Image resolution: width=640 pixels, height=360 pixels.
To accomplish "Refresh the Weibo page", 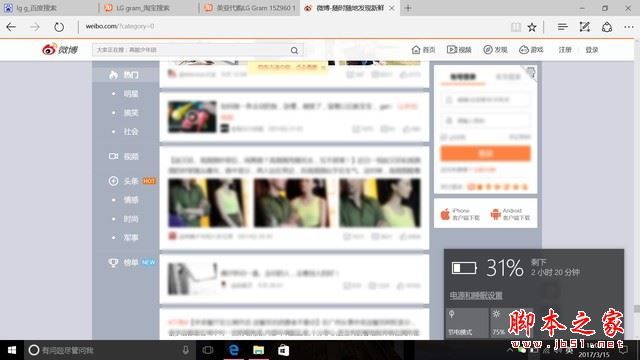I will pyautogui.click(x=59, y=27).
